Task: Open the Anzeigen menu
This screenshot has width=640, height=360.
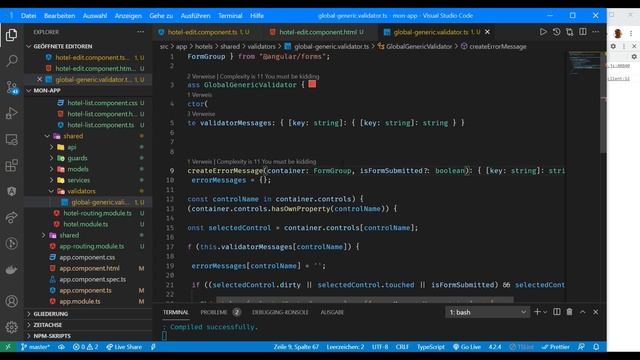Action: pos(128,16)
